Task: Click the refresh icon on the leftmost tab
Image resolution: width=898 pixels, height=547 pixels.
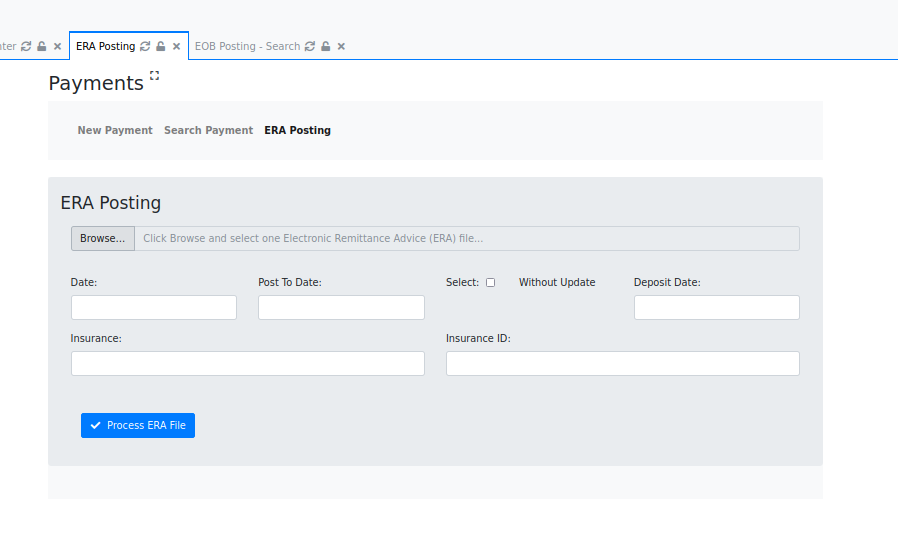Action: 26,46
